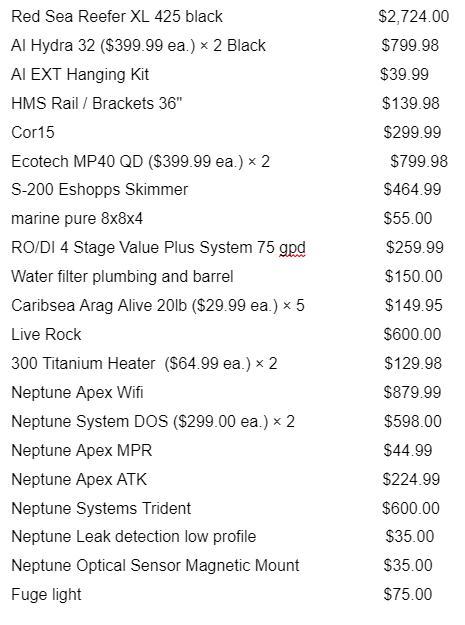465x625 pixels.
Task: Click the misspelled gpd underlined word
Action: pos(292,249)
